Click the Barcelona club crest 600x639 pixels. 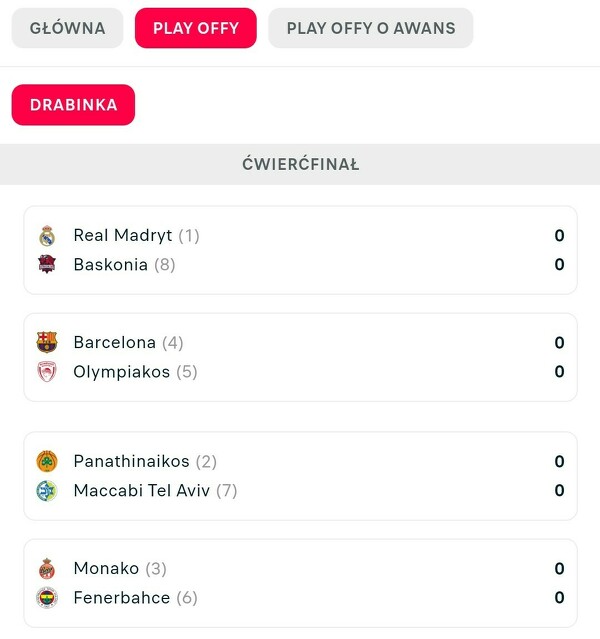coord(47,343)
